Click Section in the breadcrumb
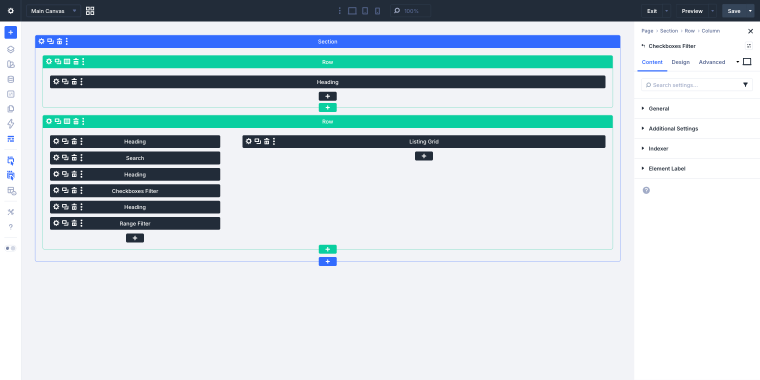 (668, 31)
